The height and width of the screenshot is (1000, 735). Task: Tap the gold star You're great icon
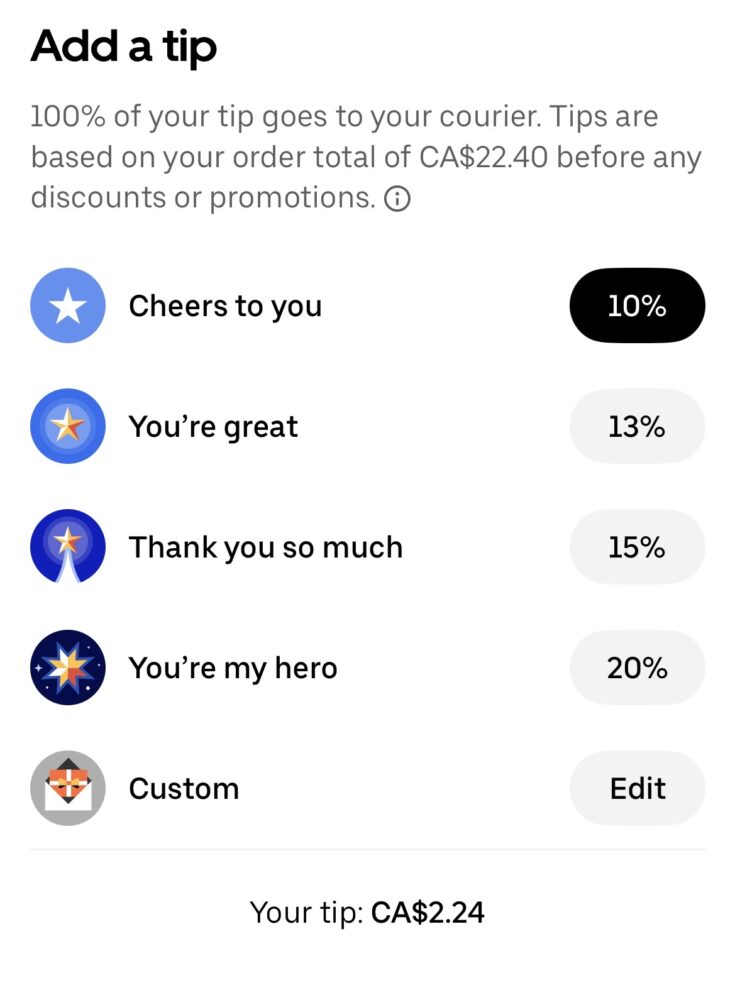(68, 427)
